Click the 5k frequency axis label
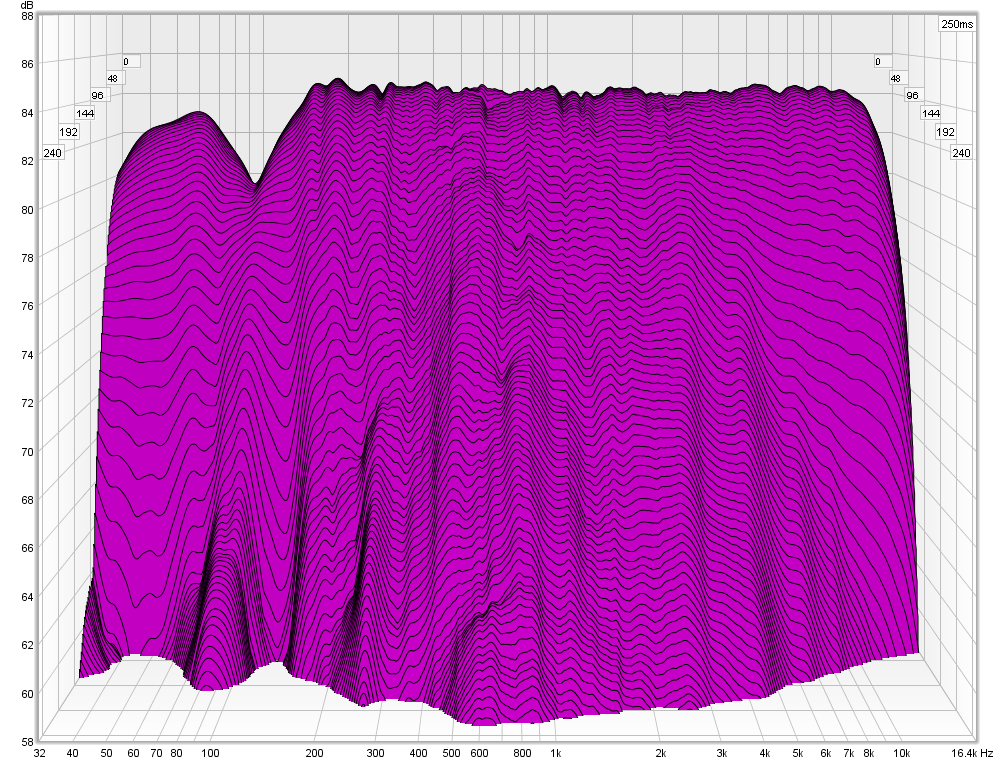 coord(798,753)
